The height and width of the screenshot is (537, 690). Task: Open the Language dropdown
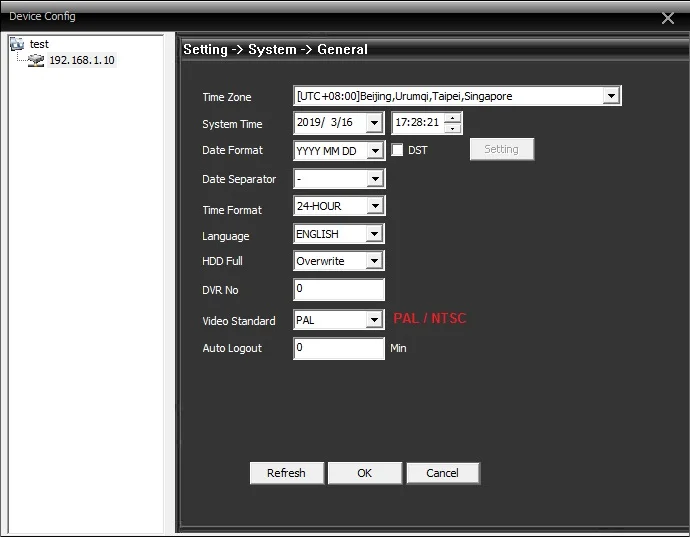375,234
